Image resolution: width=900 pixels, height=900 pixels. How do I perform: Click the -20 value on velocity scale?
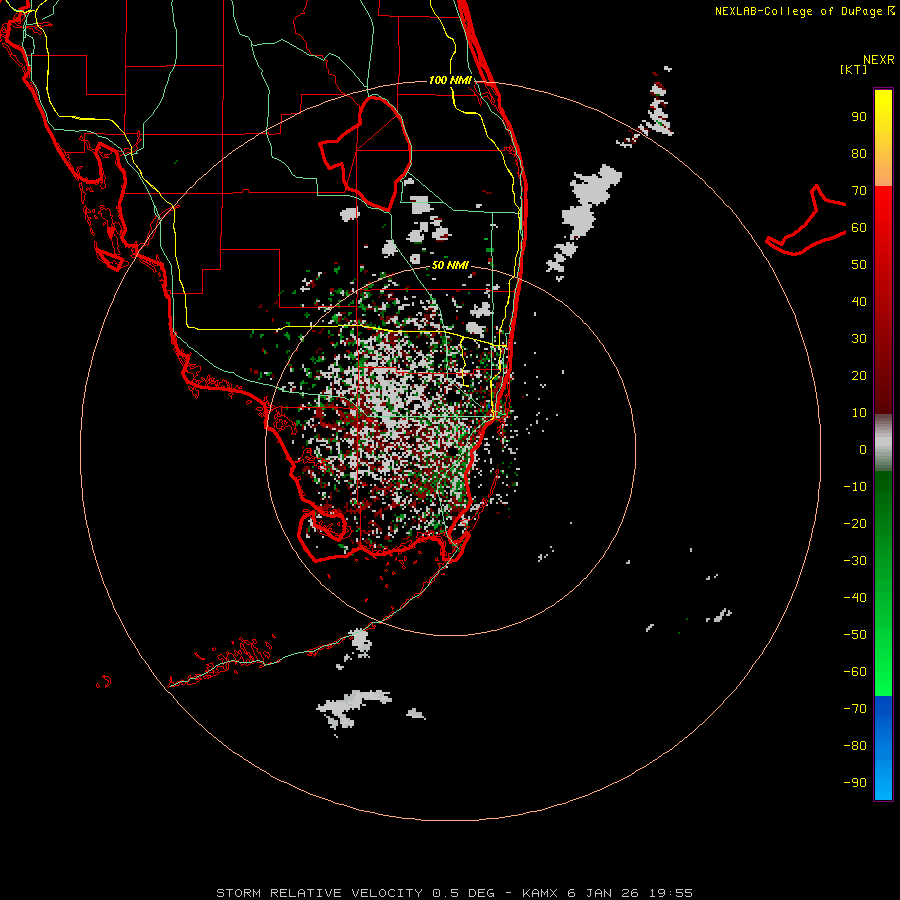[x=855, y=524]
